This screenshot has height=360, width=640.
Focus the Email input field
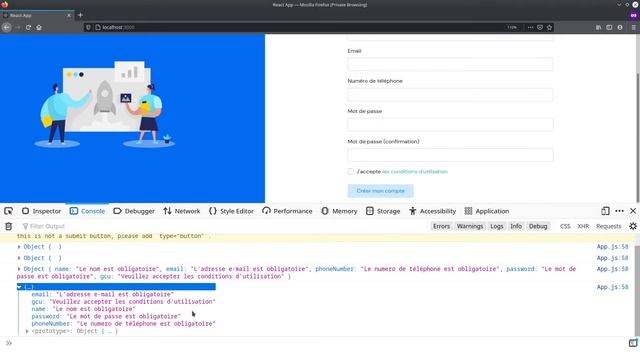(x=450, y=64)
